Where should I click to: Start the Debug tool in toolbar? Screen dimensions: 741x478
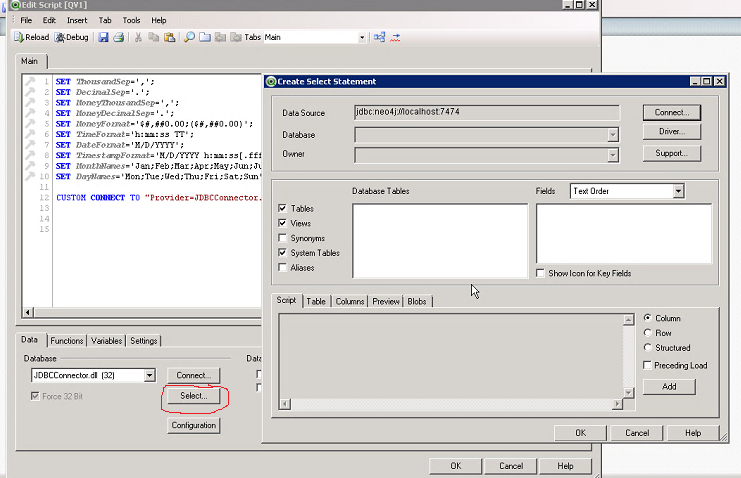coord(71,38)
